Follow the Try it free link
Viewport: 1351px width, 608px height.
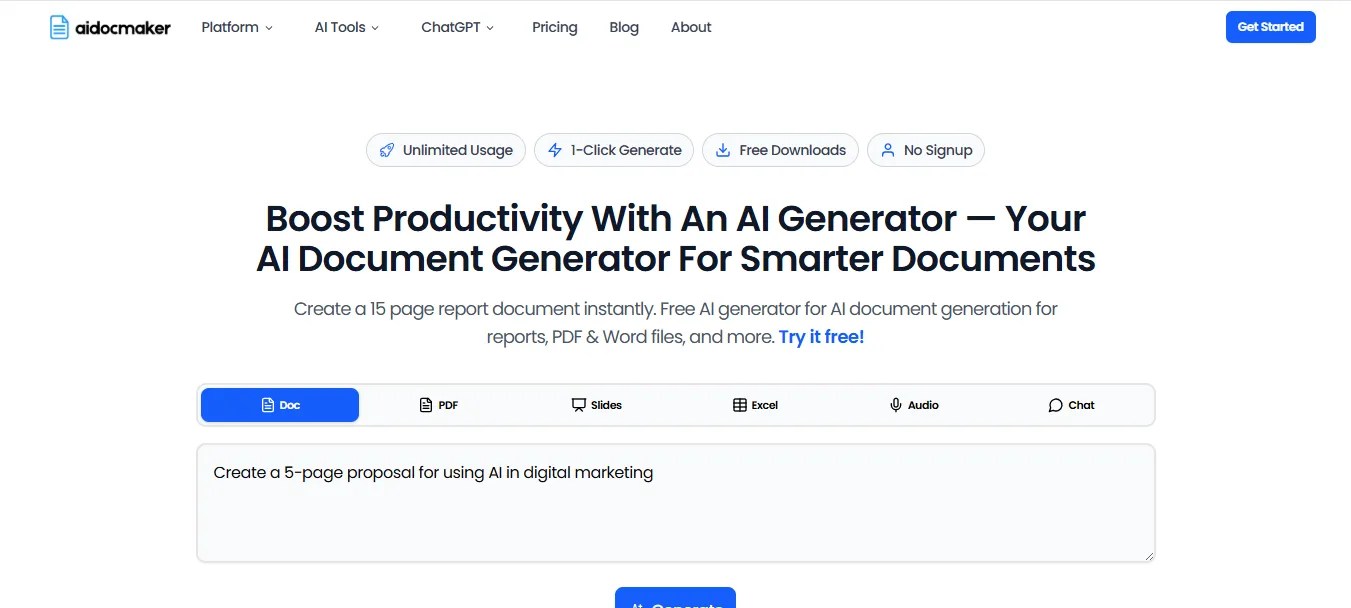pyautogui.click(x=821, y=337)
